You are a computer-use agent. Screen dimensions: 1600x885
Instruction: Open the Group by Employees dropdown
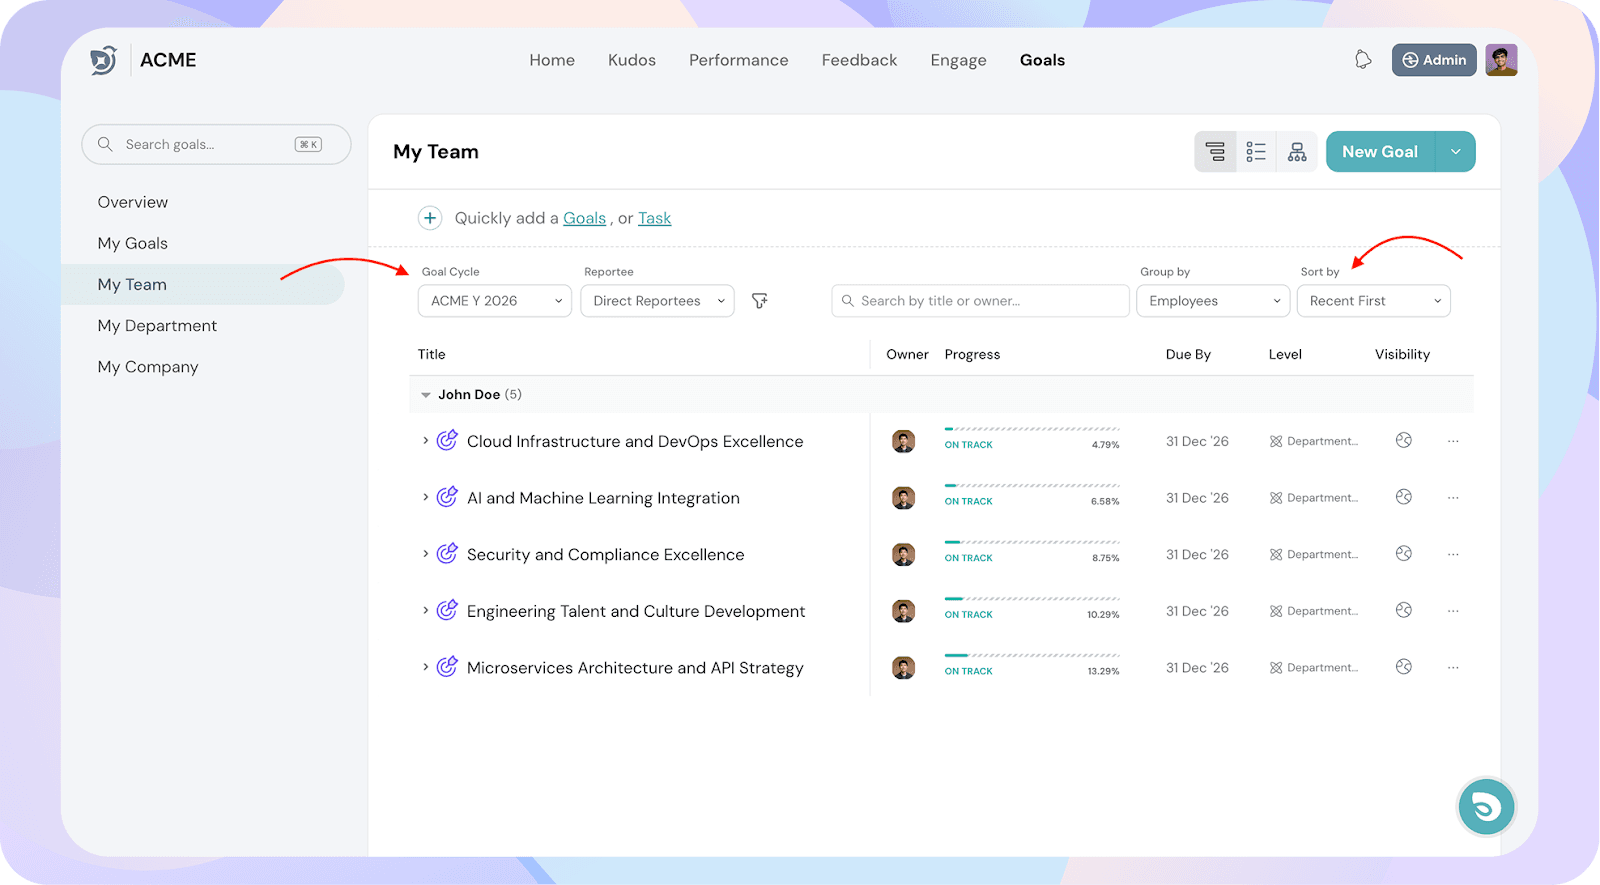[x=1213, y=301]
